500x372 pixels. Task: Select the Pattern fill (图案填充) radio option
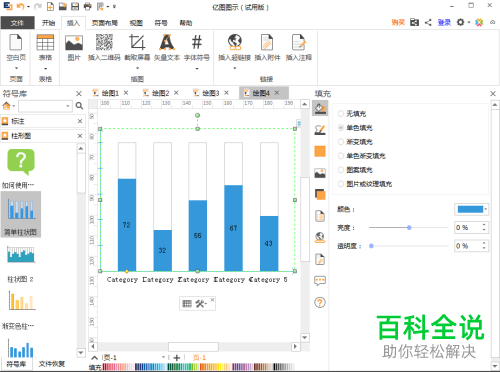341,170
